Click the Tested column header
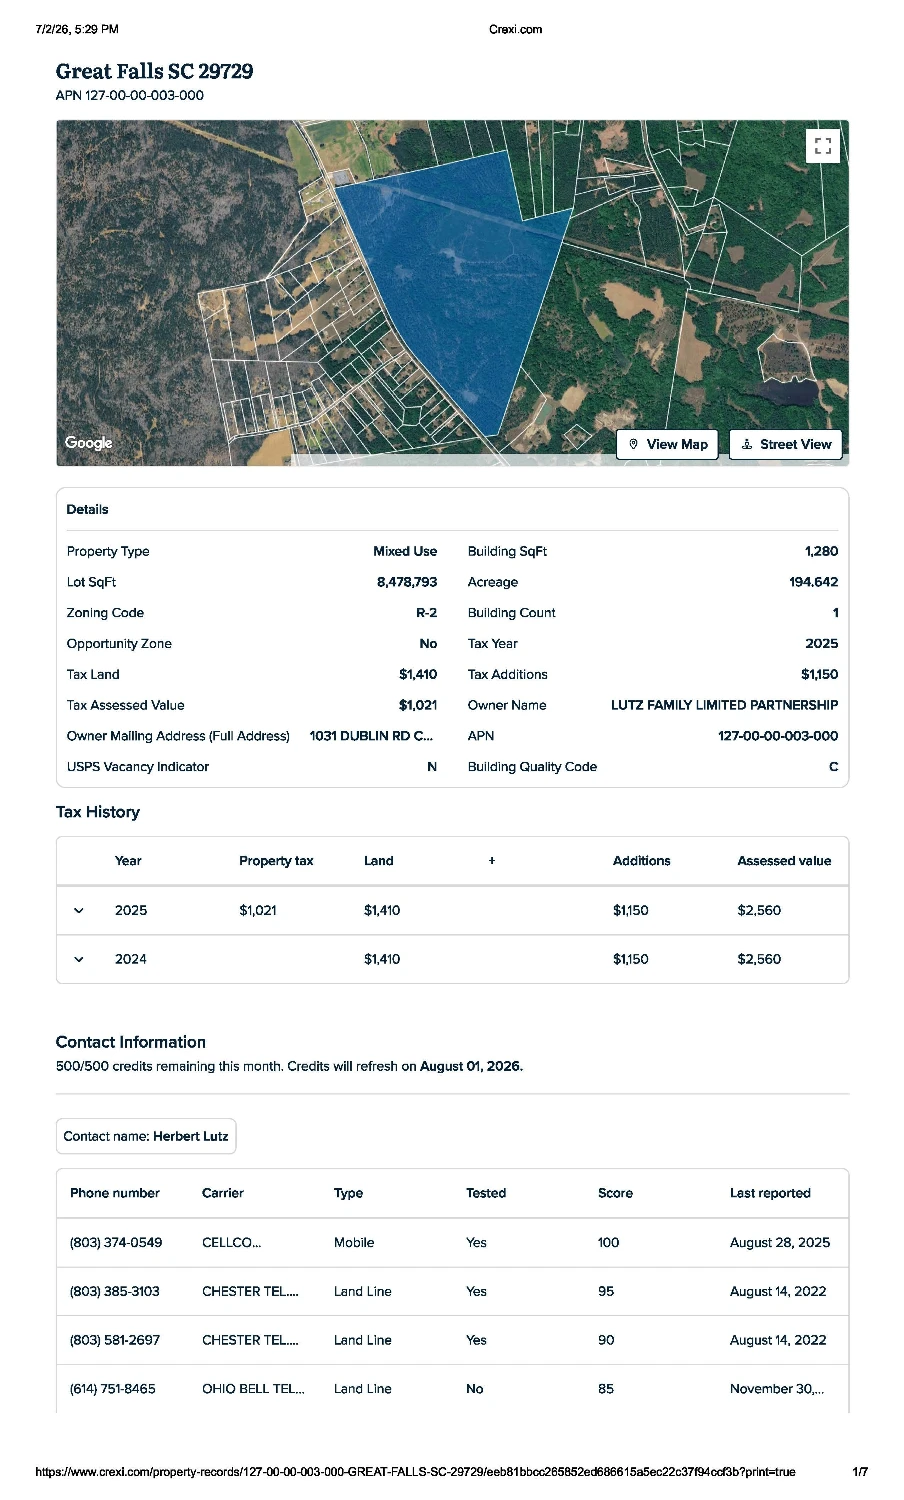Image resolution: width=904 pixels, height=1500 pixels. [486, 1193]
